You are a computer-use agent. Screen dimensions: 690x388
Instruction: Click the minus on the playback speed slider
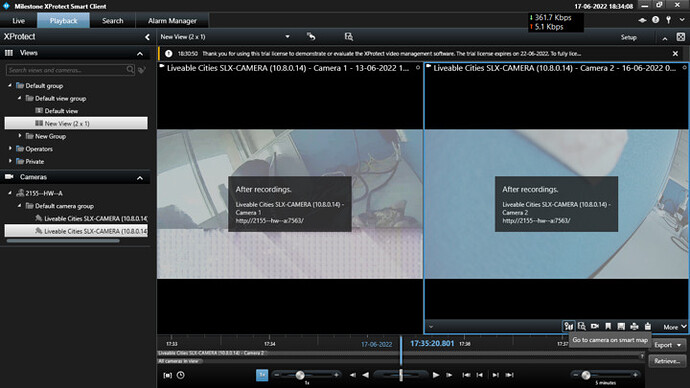277,375
